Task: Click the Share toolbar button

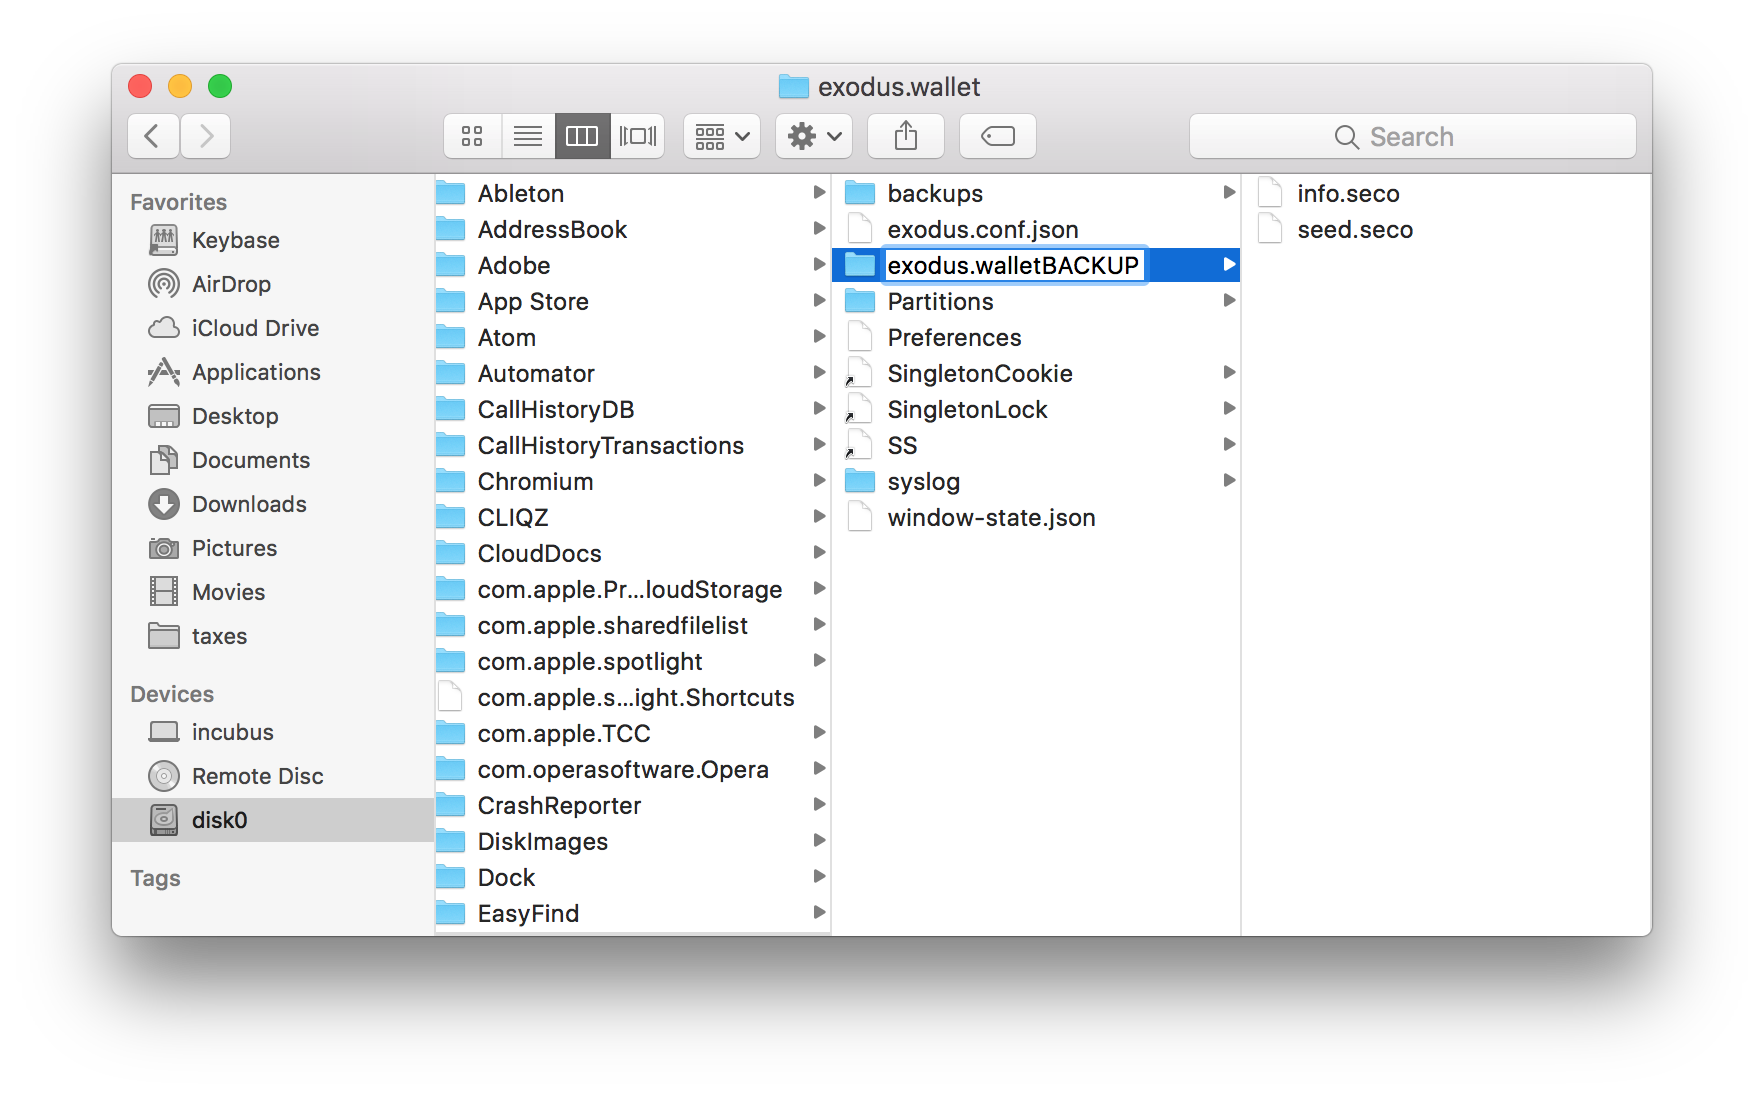Action: click(906, 136)
